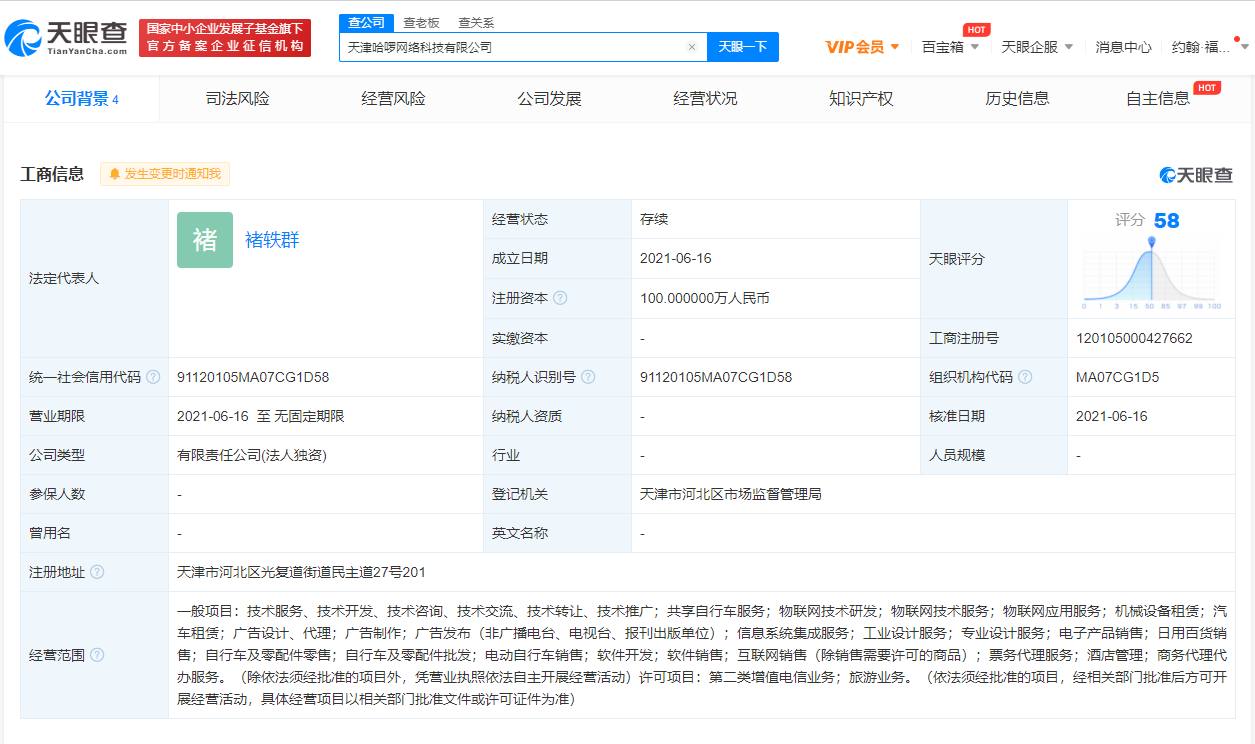This screenshot has width=1255, height=744.
Task: Open the 经营状况 tab
Action: coord(705,99)
